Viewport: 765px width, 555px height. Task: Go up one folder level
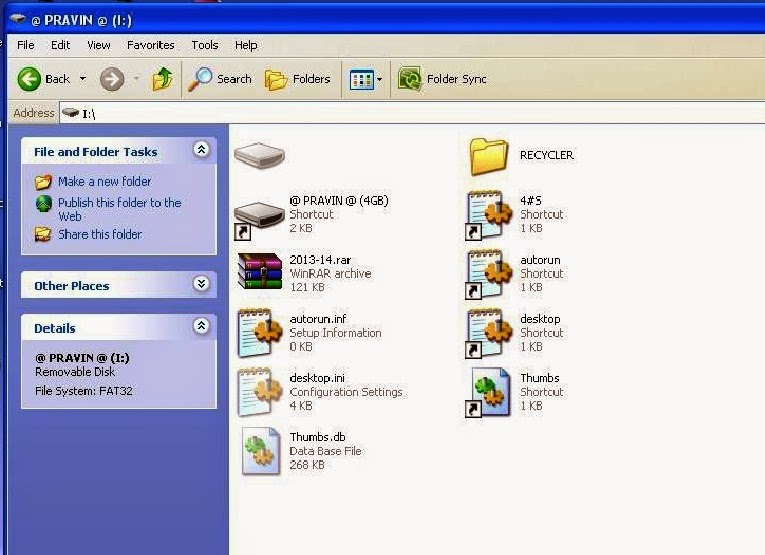point(162,79)
